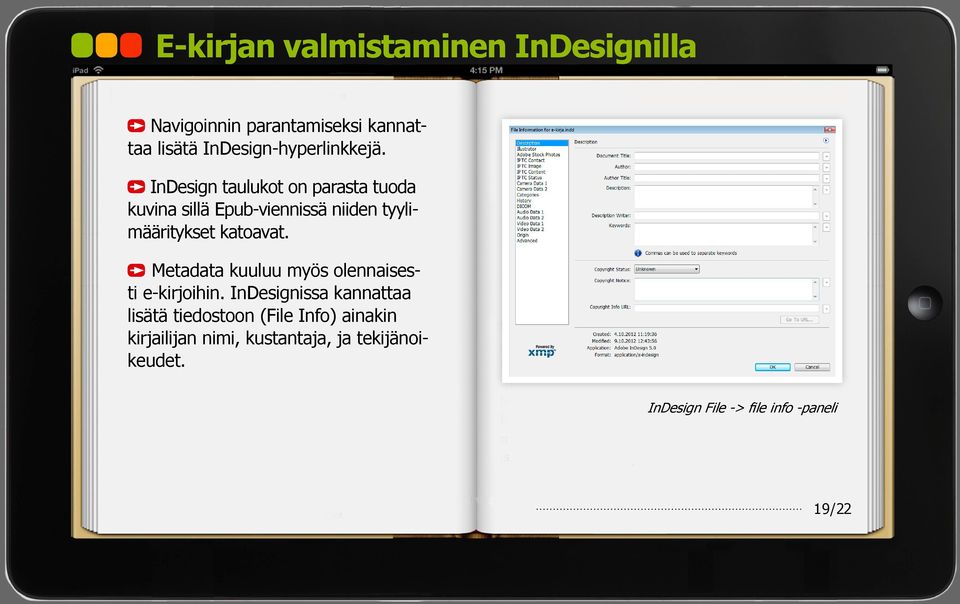
Task: Open dropdown arrow beside Copyright Notice area
Action: (x=827, y=283)
